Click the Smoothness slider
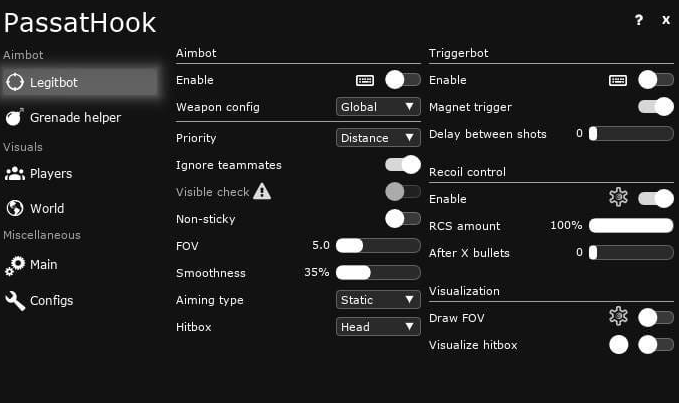The height and width of the screenshot is (403, 679). click(x=378, y=272)
